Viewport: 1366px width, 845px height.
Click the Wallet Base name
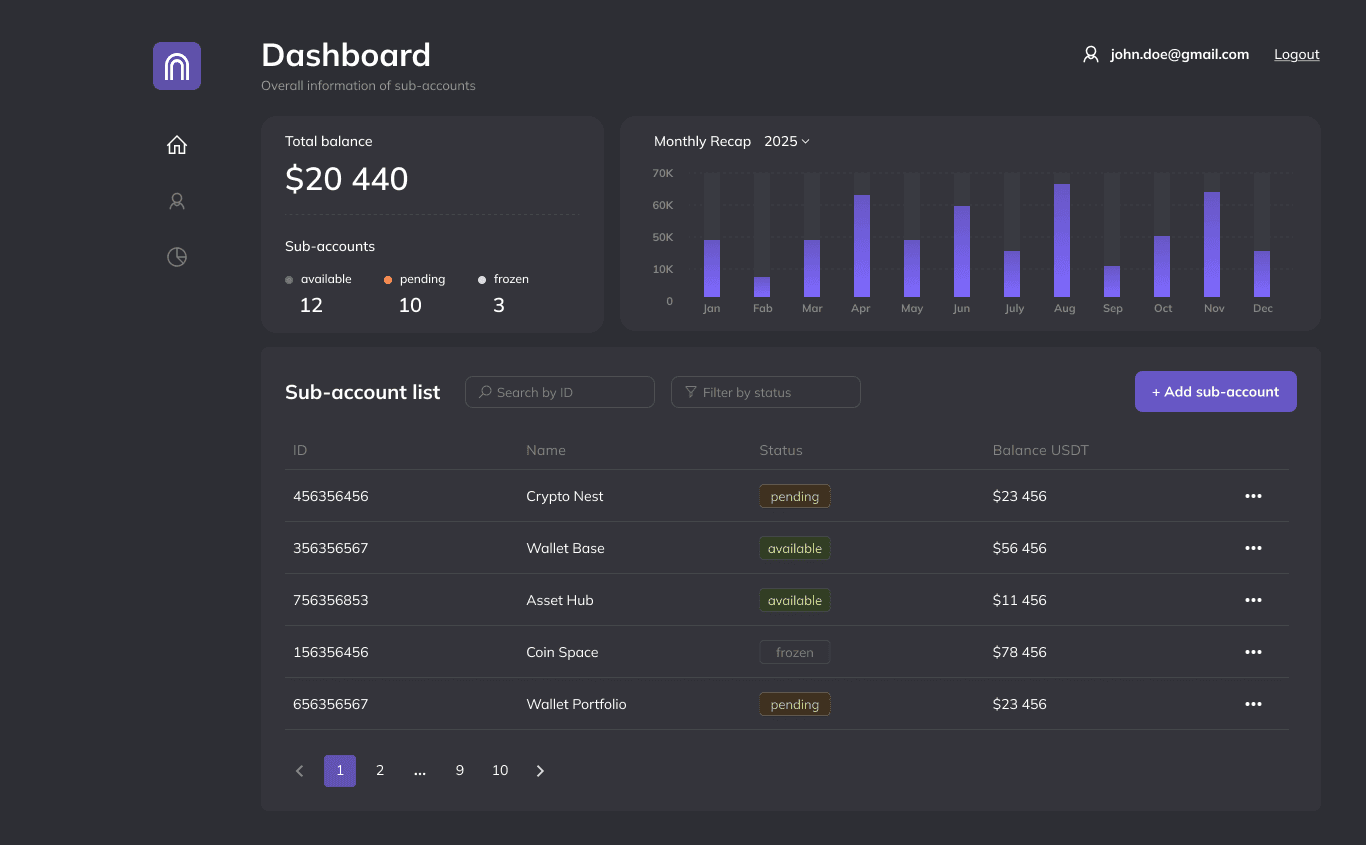pos(566,548)
